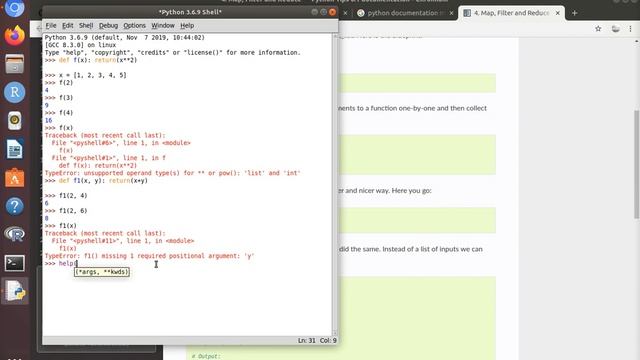This screenshot has width=640, height=360.
Task: Click the Python Shell vertical scrollbar
Action: [x=335, y=184]
